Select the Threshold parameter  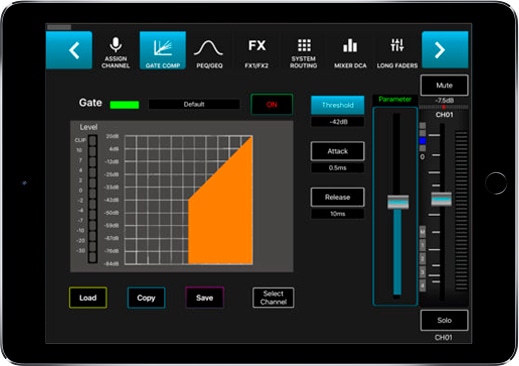pyautogui.click(x=337, y=105)
